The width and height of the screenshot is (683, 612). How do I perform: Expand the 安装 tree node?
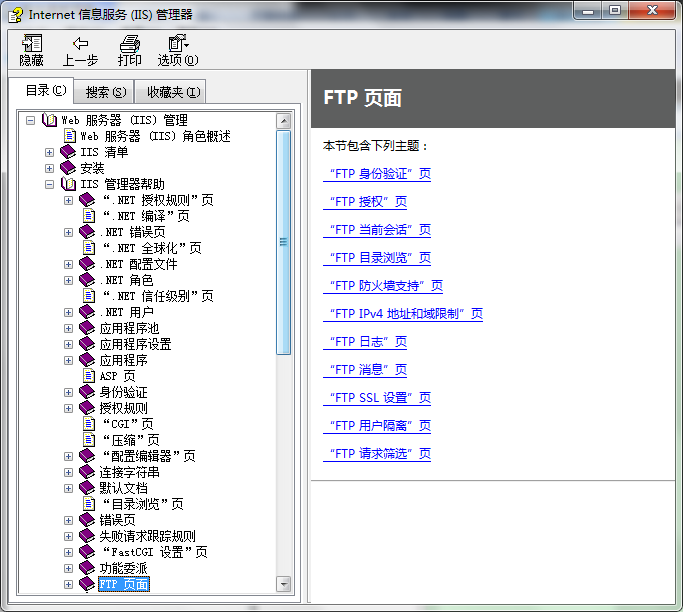click(49, 169)
